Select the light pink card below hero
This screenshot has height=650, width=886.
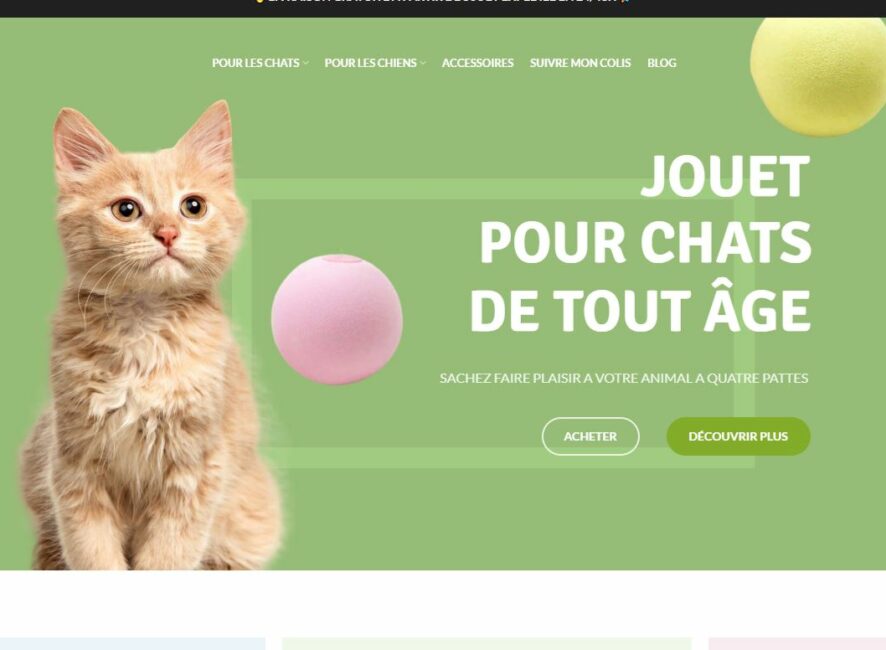tap(797, 644)
